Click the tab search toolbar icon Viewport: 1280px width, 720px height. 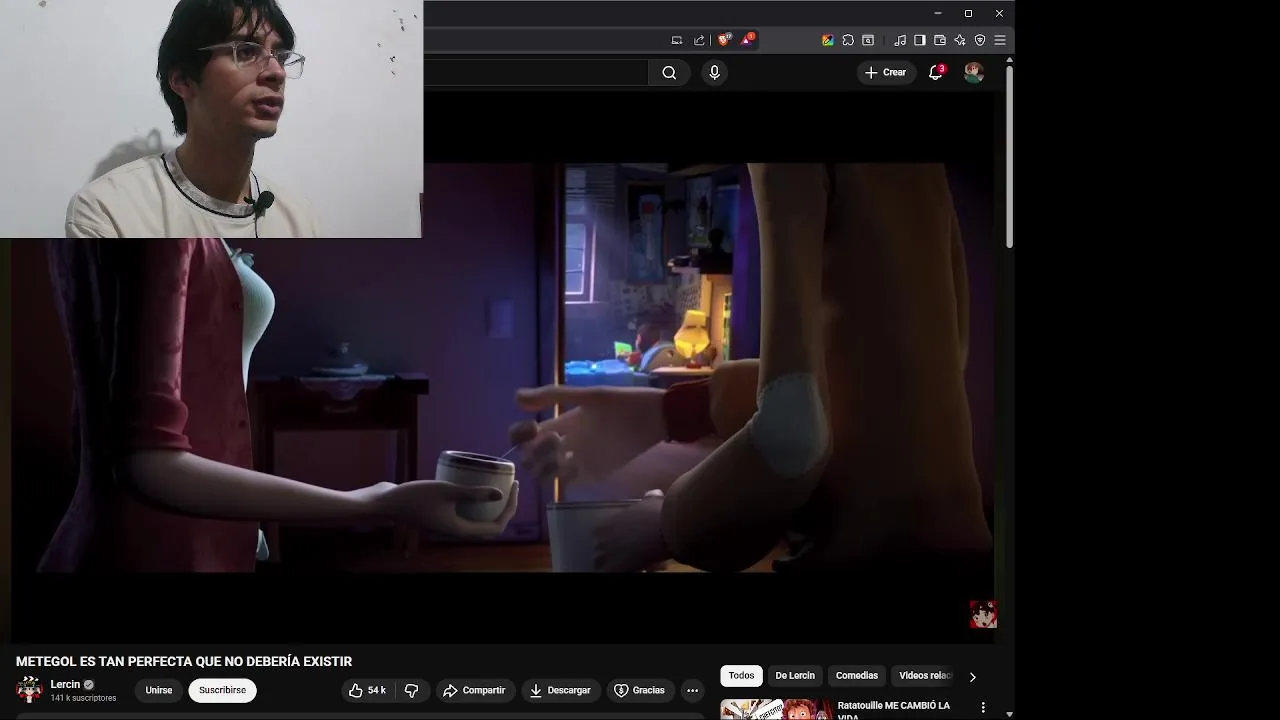(x=868, y=40)
